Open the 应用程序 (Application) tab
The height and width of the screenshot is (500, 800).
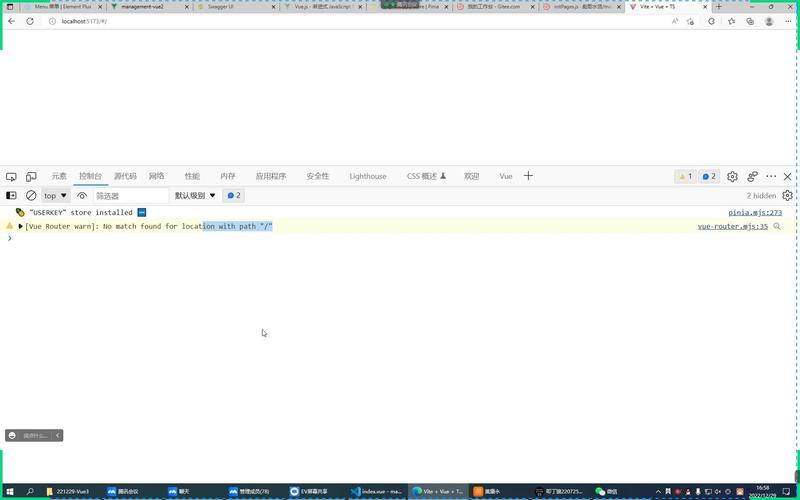click(270, 176)
